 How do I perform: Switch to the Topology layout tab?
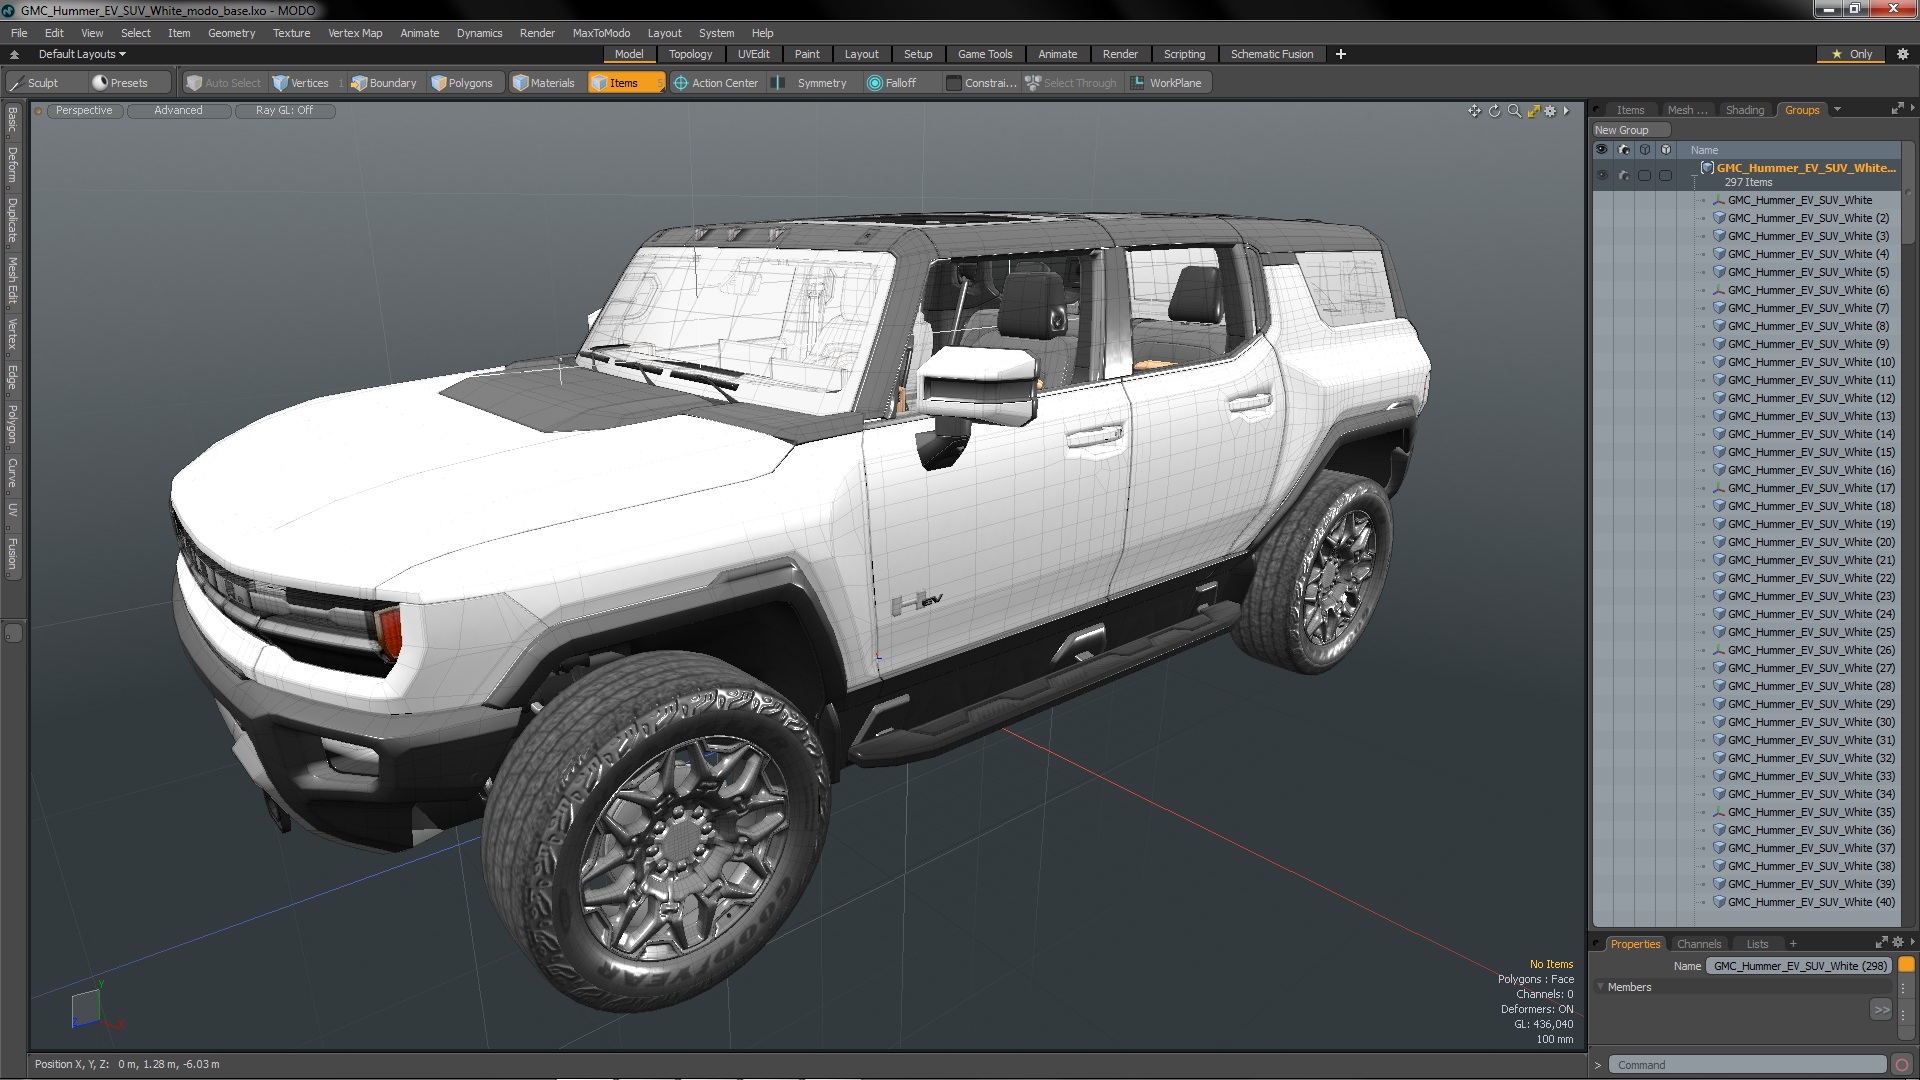690,54
